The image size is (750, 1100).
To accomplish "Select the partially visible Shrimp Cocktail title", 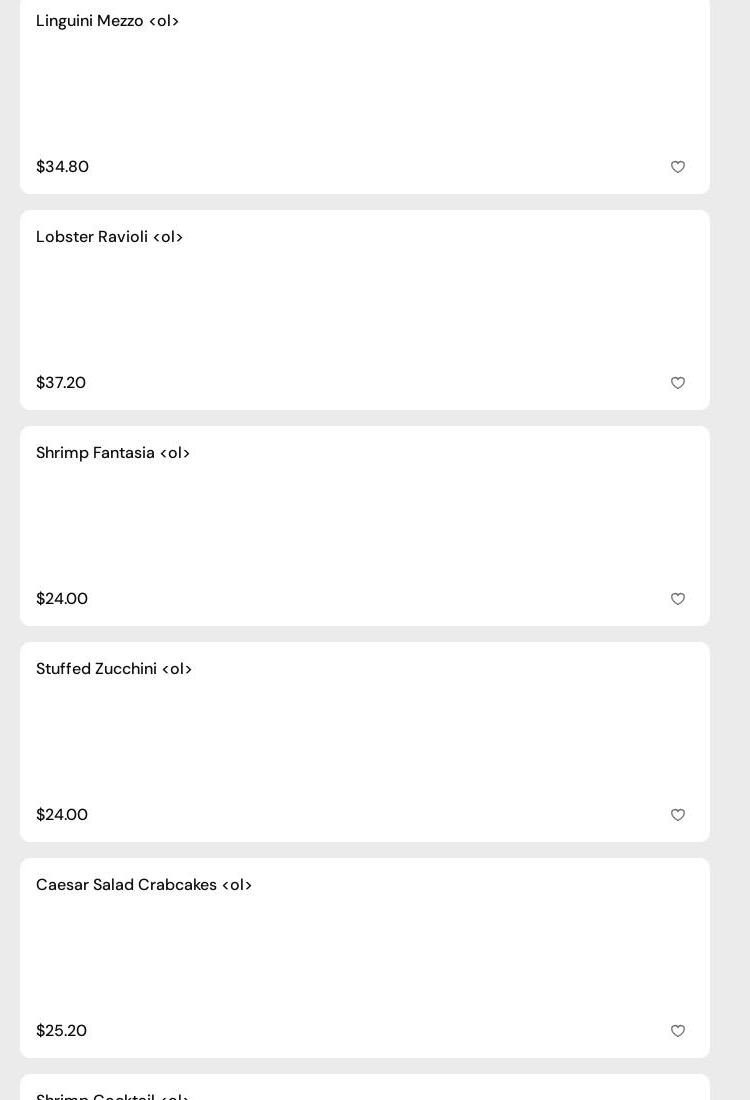I will [x=112, y=1096].
